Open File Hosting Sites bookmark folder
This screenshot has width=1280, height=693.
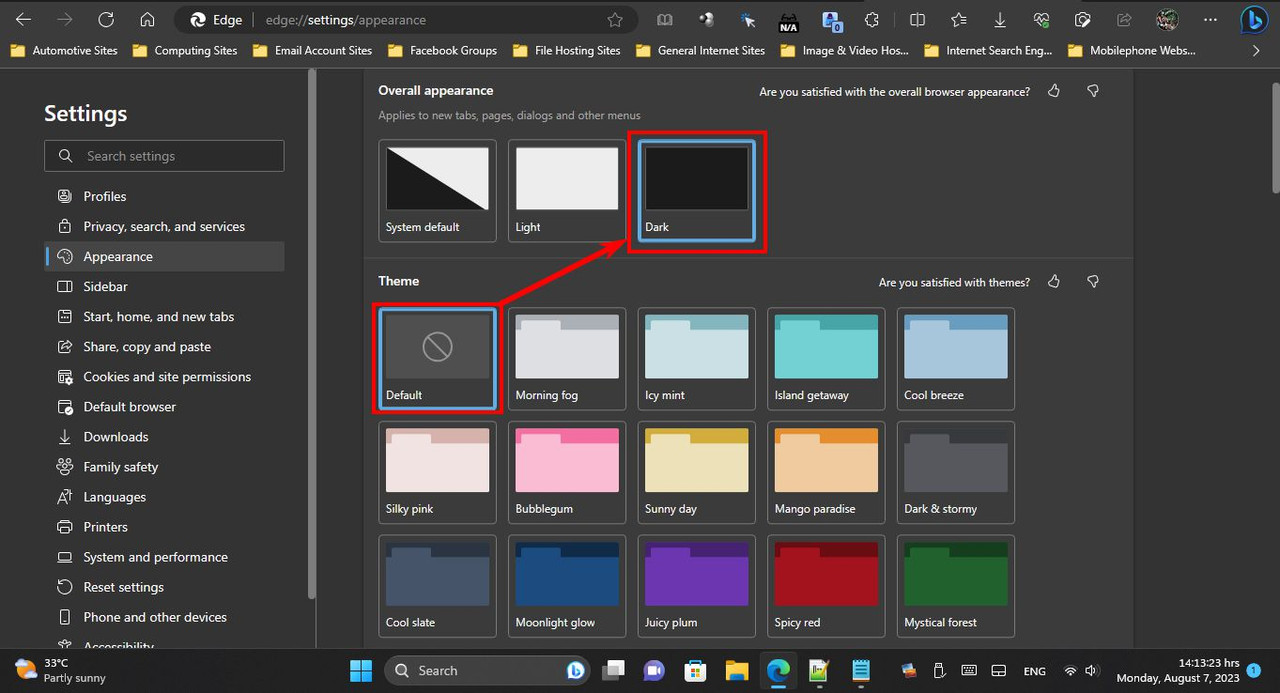pos(566,50)
